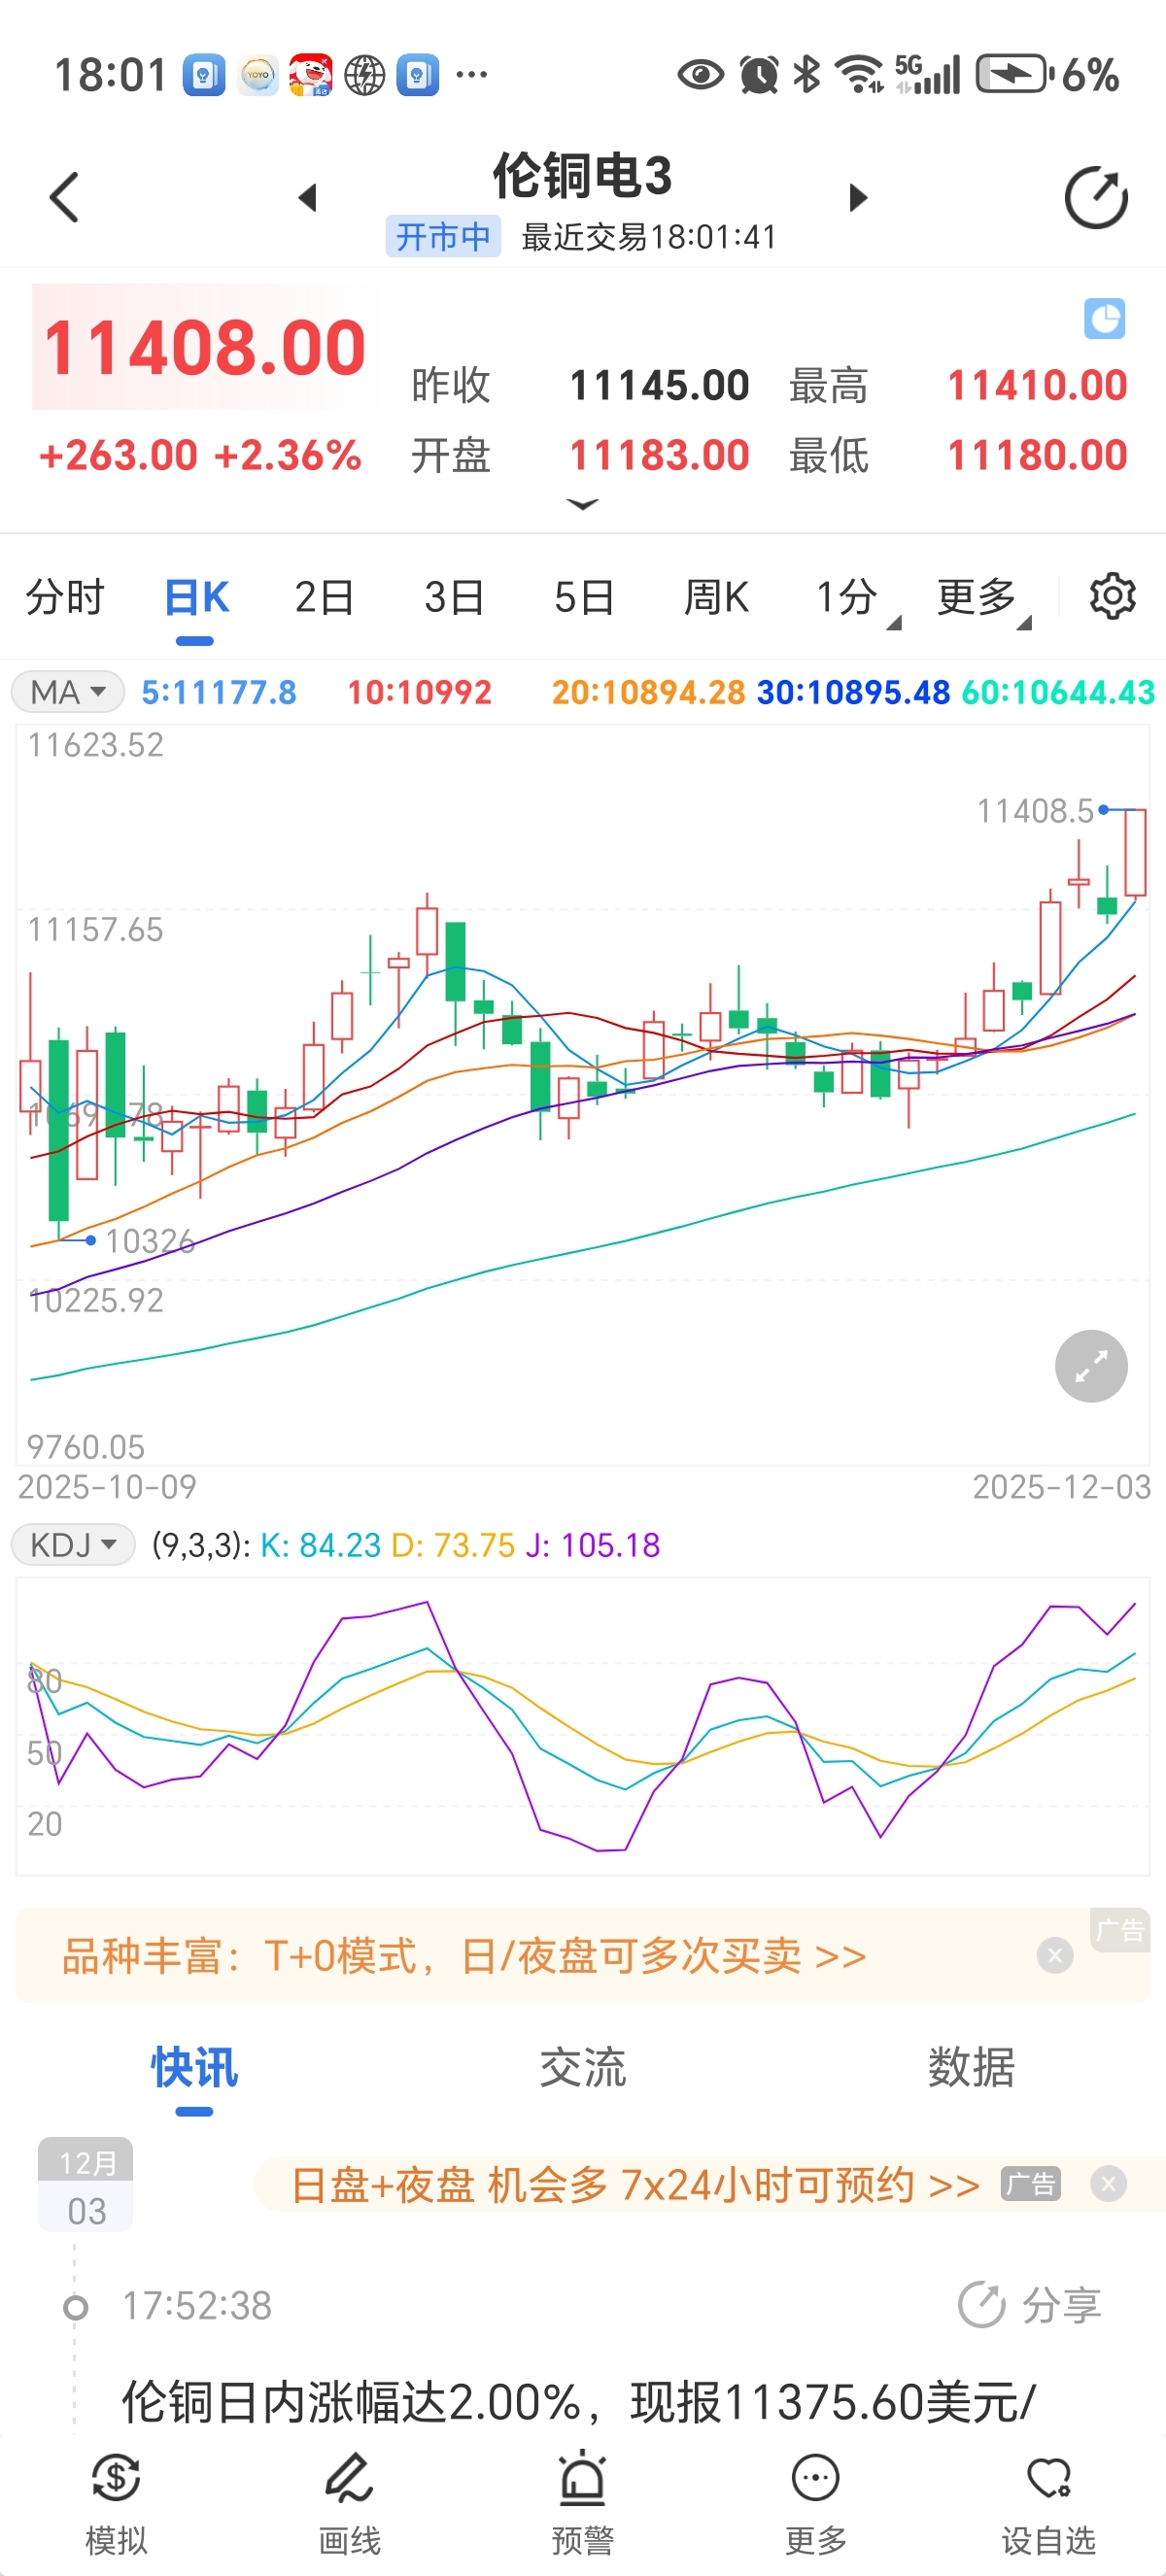The width and height of the screenshot is (1166, 2576).
Task: Tap the back arrow icon
Action: 64,197
